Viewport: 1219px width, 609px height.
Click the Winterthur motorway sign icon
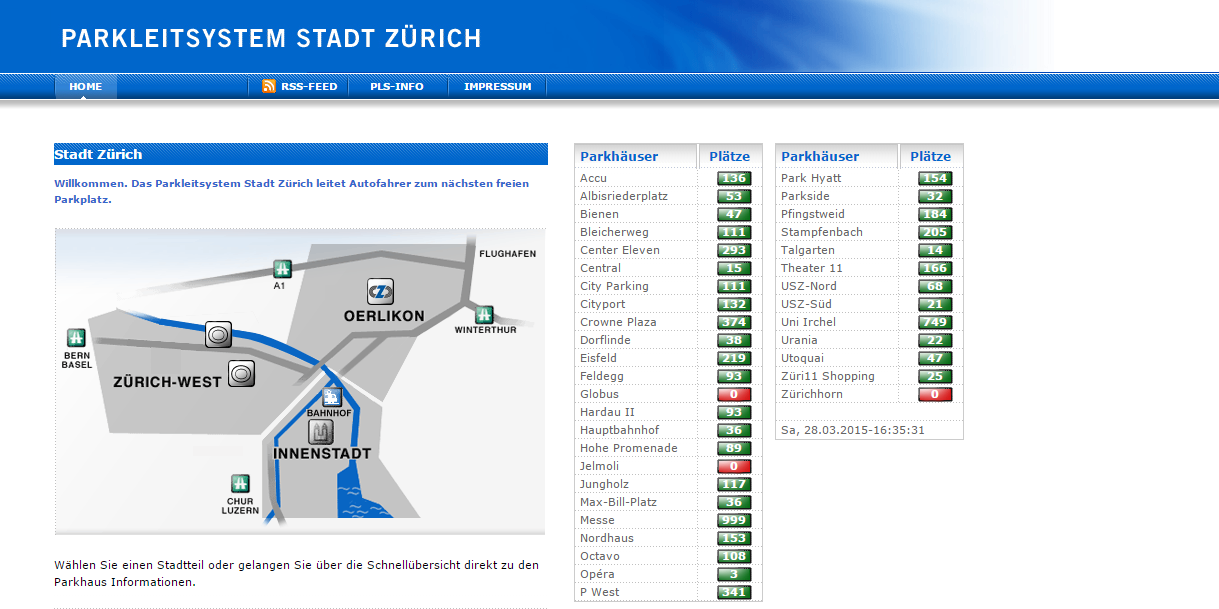coord(484,314)
